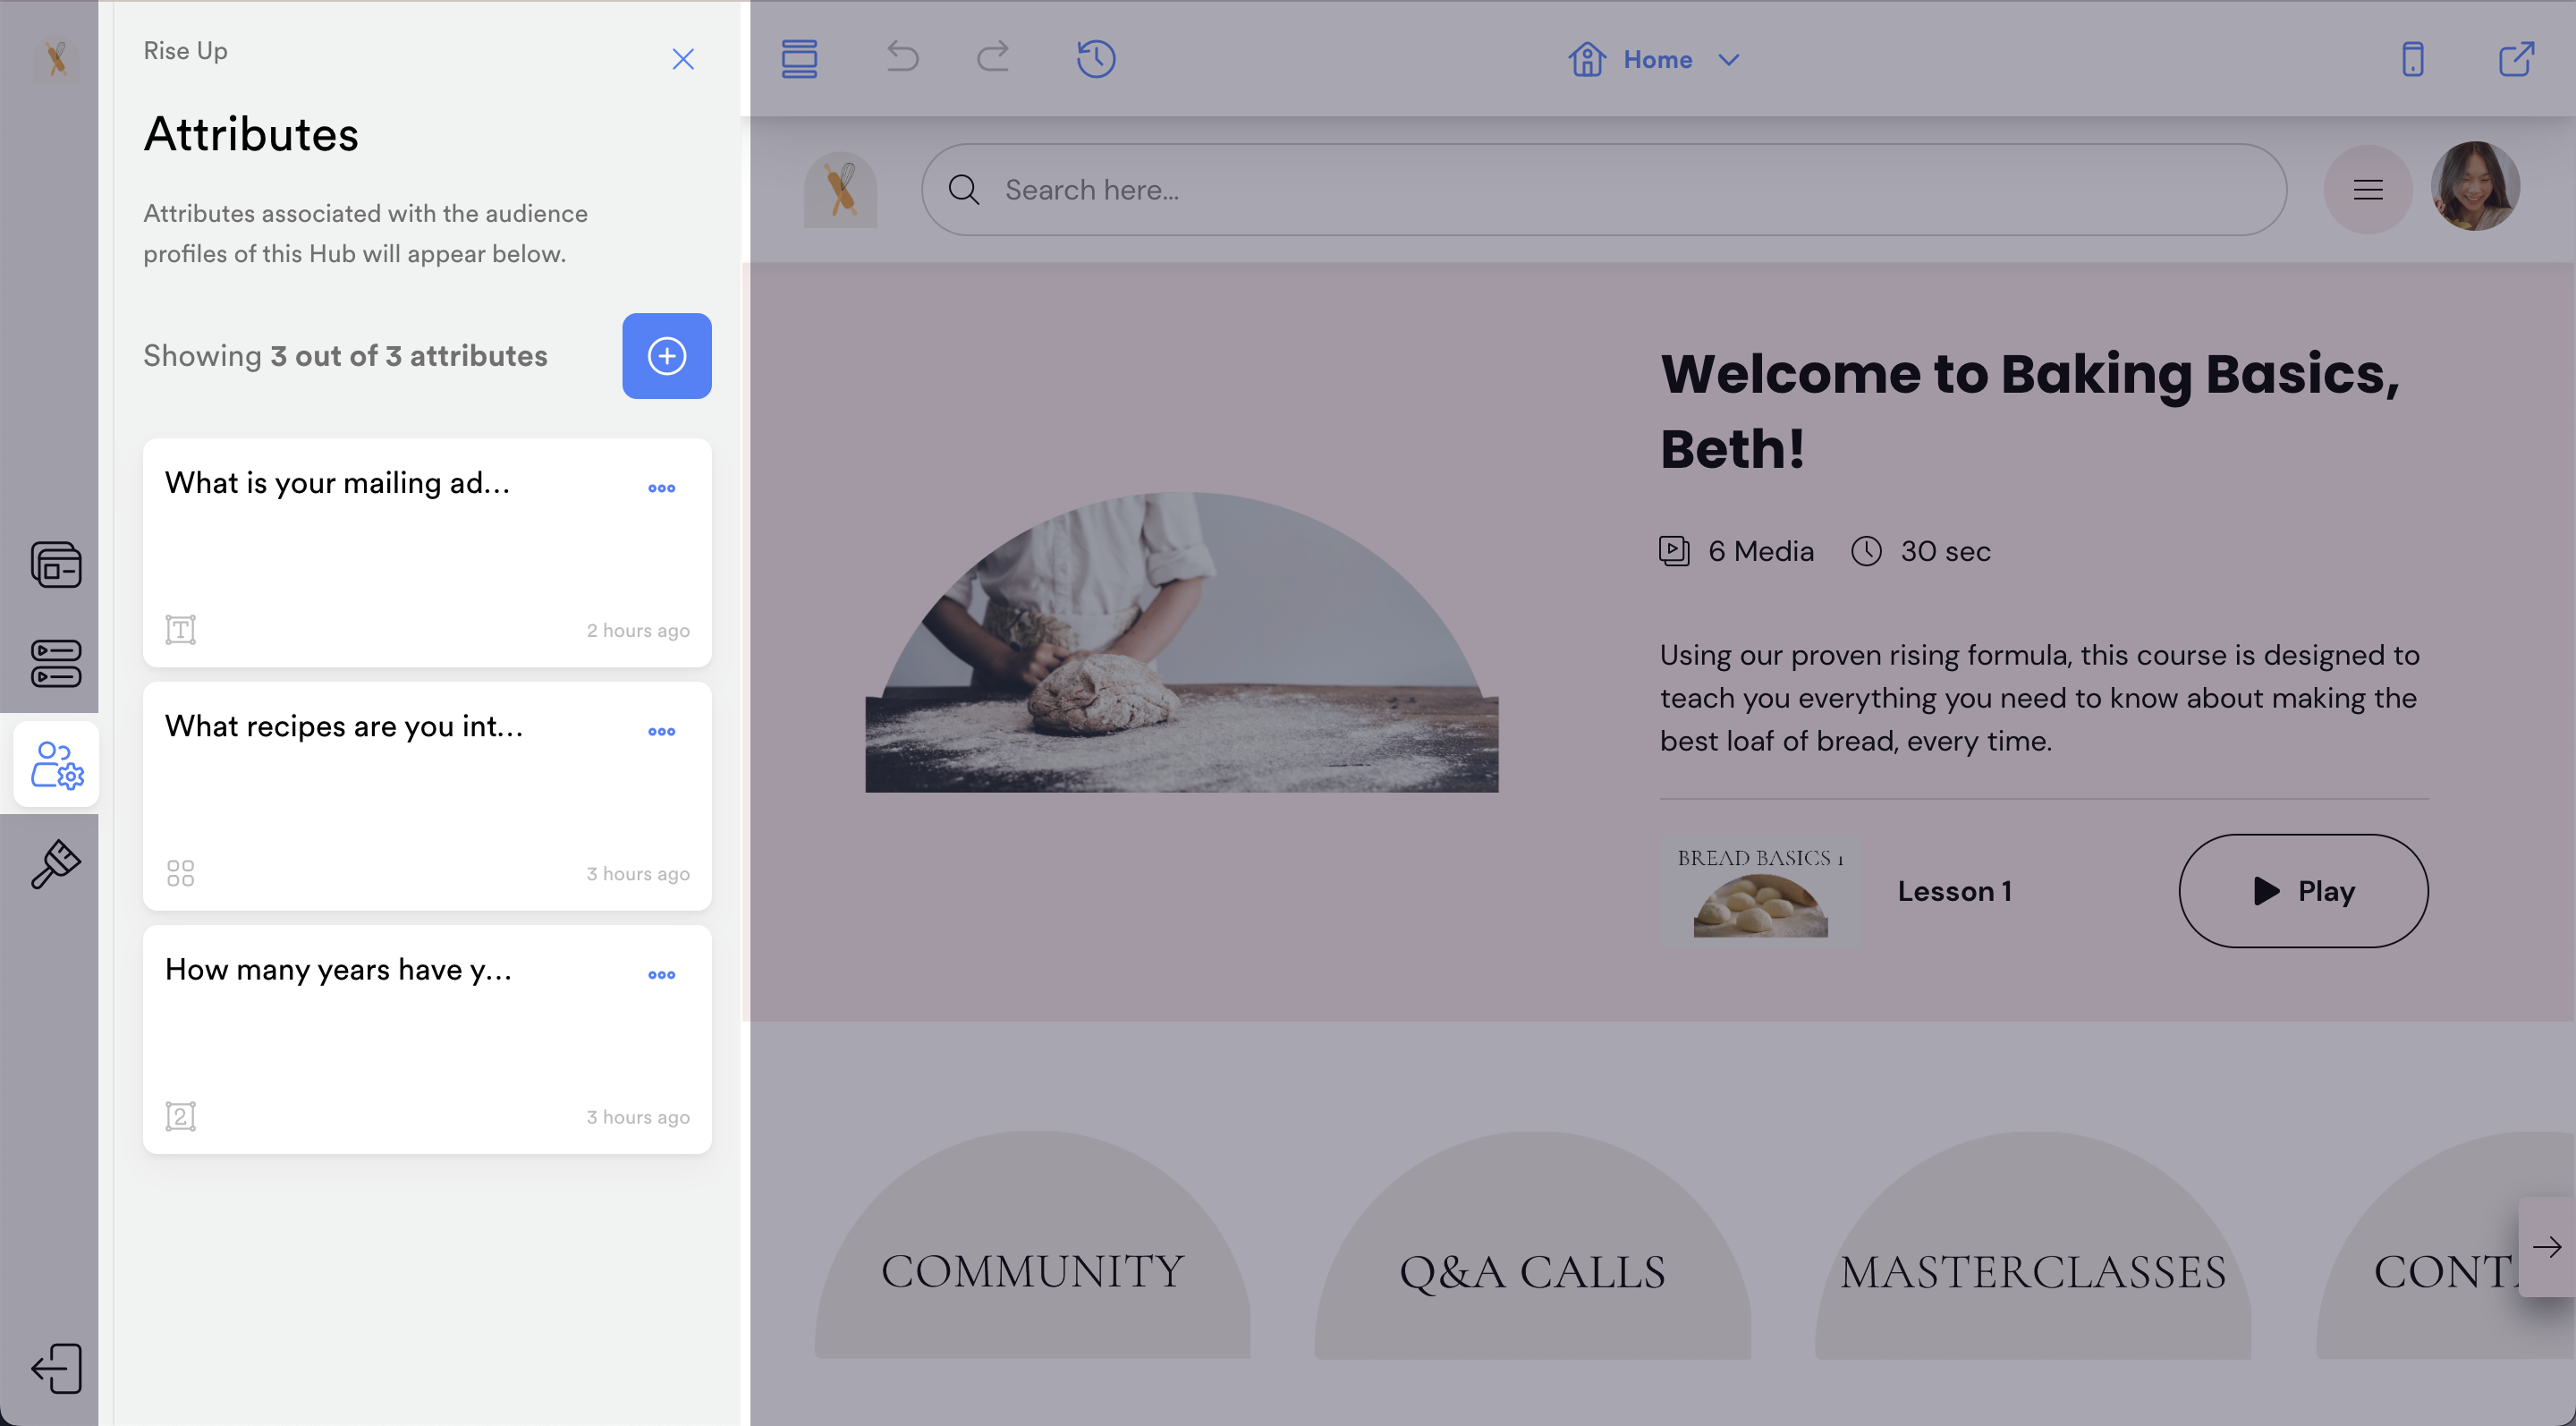Image resolution: width=2576 pixels, height=1426 pixels.
Task: Open the audience settings sidebar icon
Action: click(56, 765)
